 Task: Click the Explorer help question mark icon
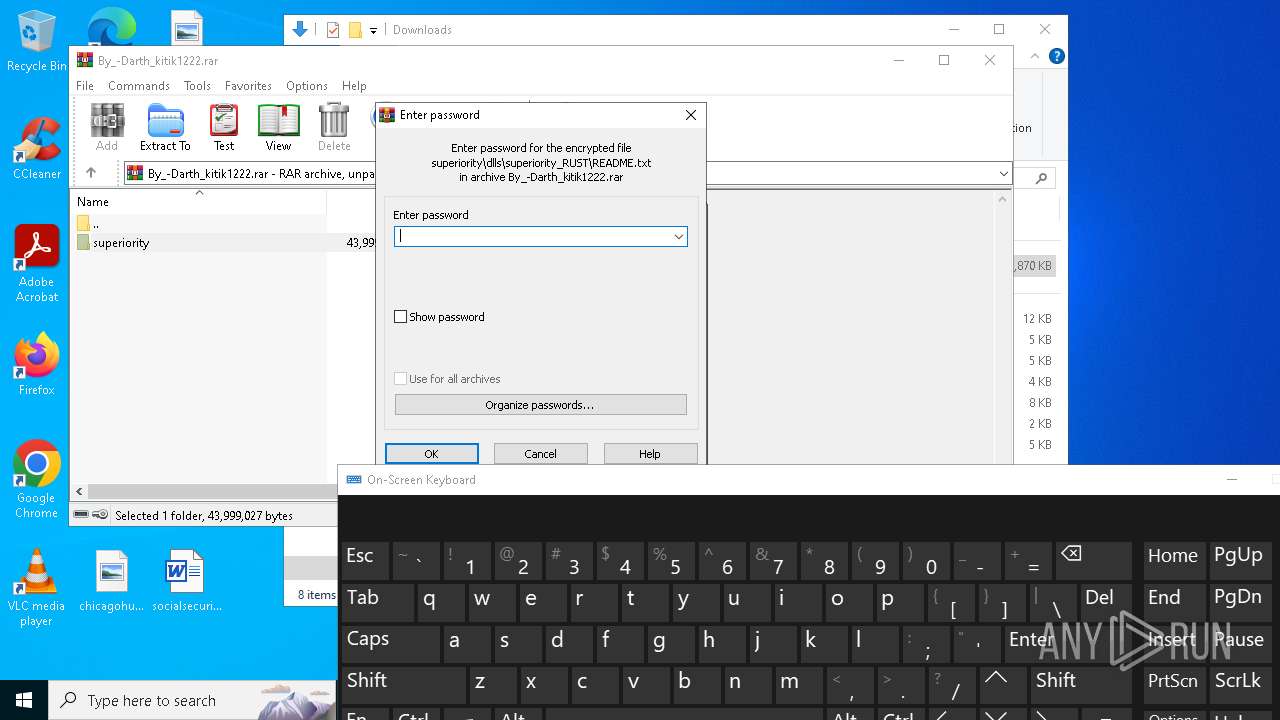1056,56
